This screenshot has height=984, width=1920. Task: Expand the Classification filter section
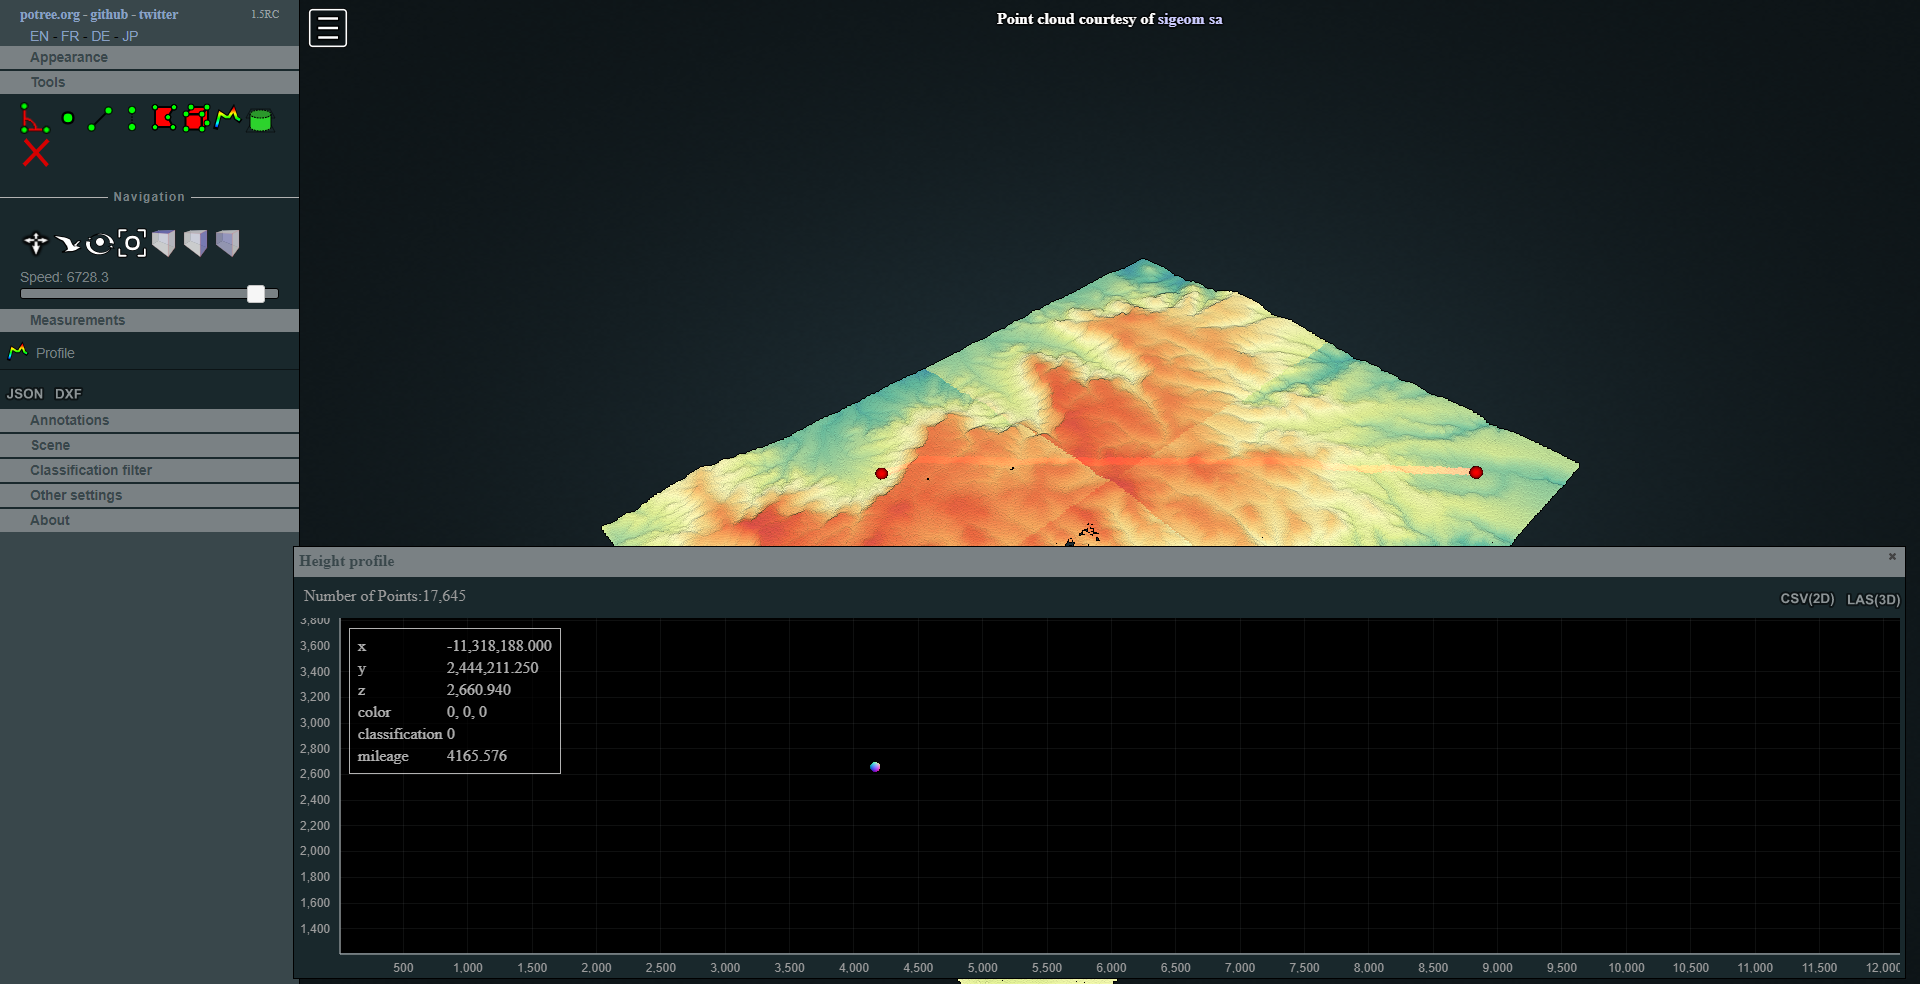(91, 470)
